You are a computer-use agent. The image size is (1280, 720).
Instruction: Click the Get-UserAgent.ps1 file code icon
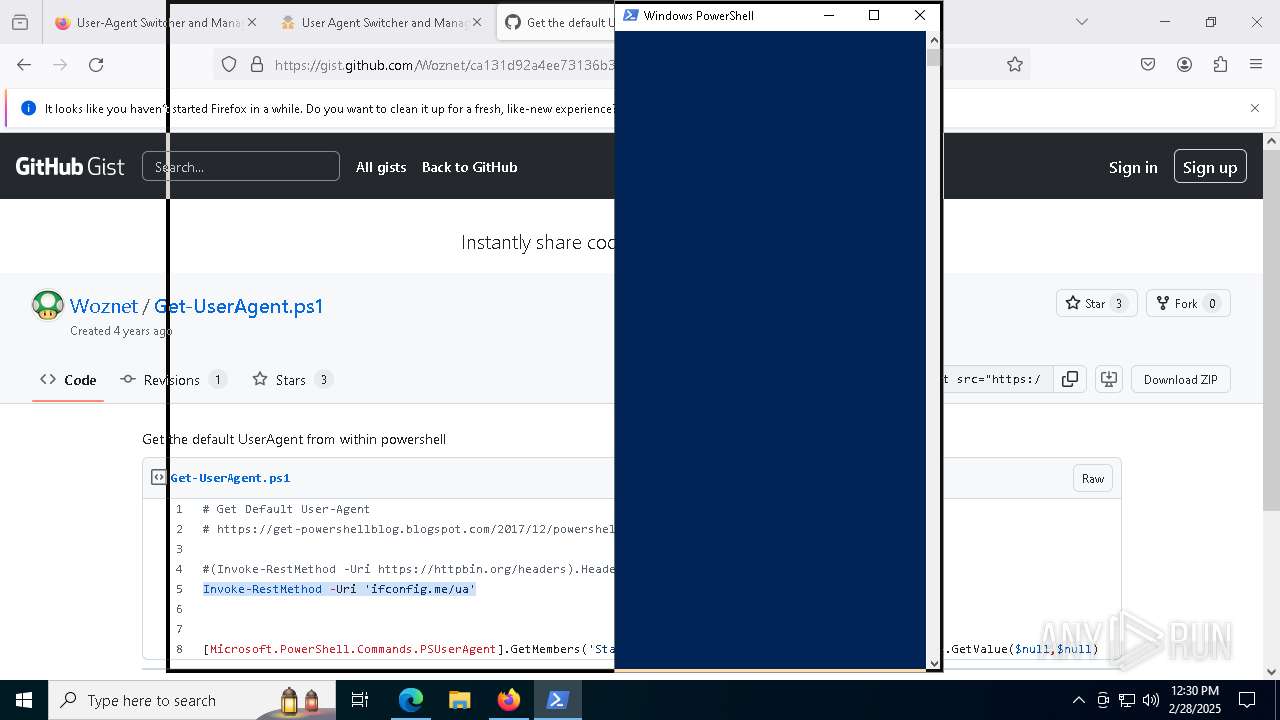pos(158,477)
